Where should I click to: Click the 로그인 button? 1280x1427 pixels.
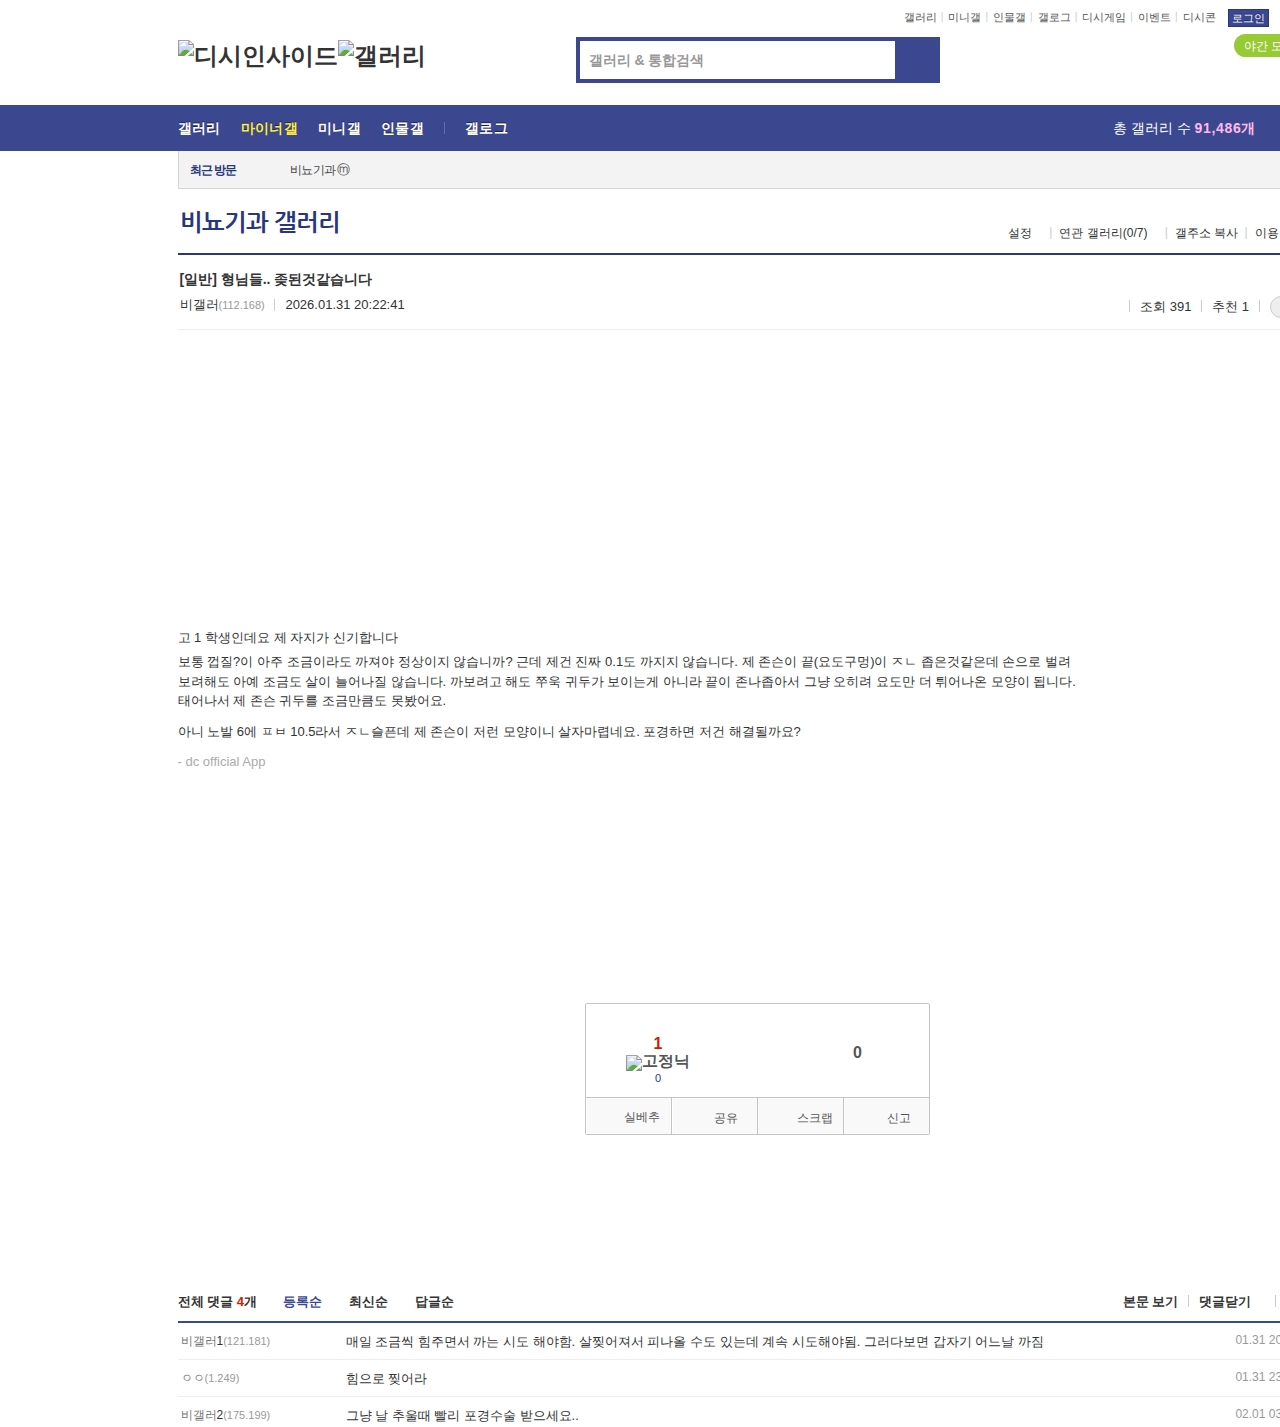[x=1248, y=18]
